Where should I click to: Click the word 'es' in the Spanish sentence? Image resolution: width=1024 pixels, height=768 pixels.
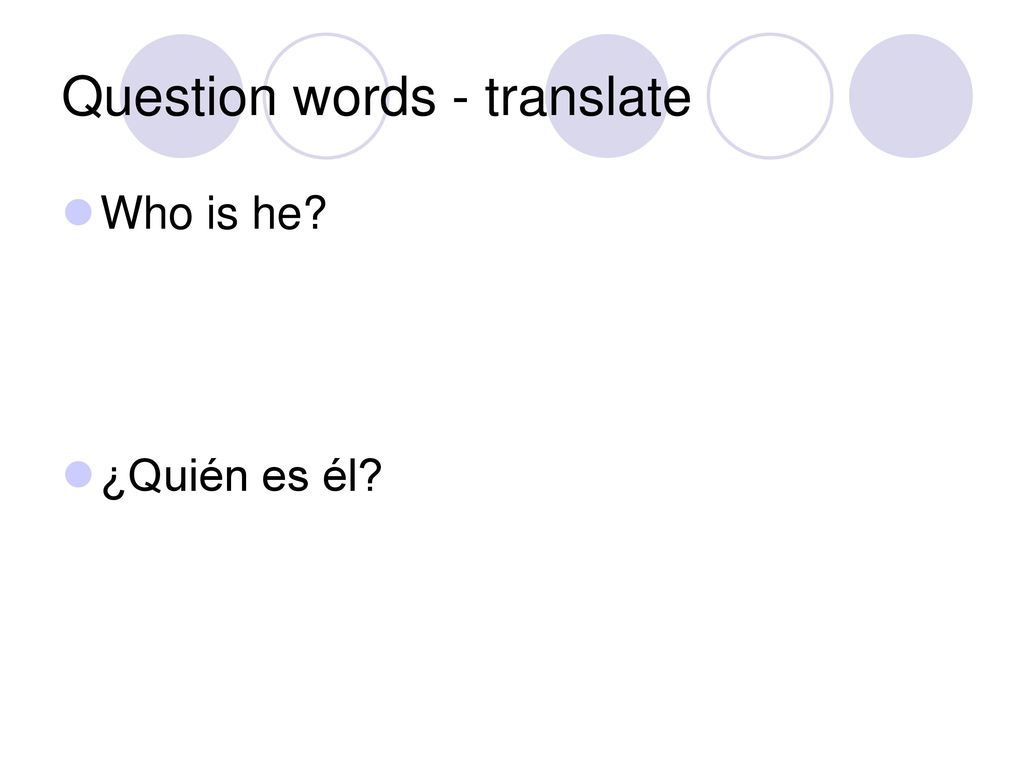pyautogui.click(x=285, y=479)
